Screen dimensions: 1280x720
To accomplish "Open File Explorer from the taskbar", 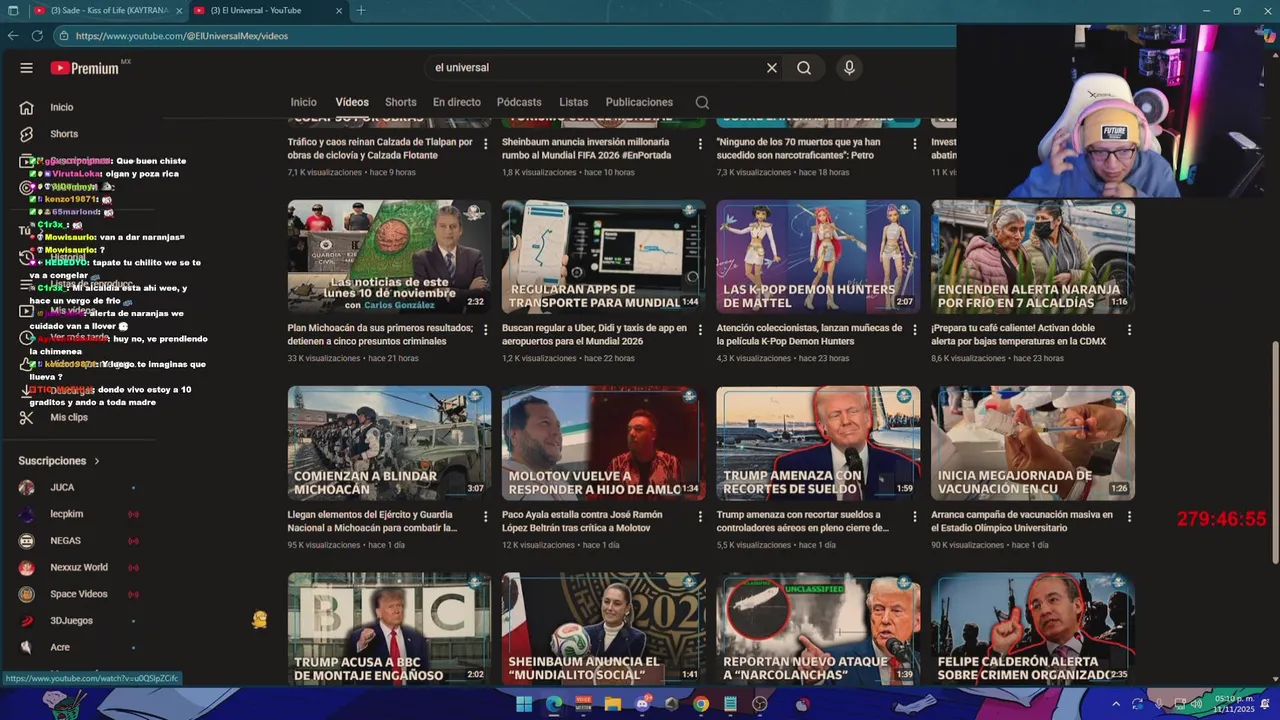I will [x=613, y=704].
